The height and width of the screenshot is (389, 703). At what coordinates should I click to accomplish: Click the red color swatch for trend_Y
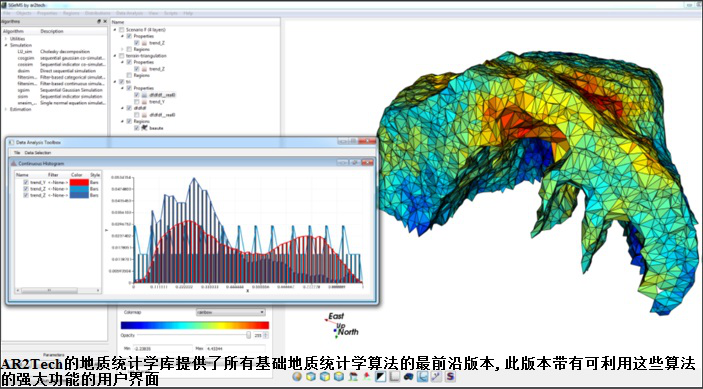(x=79, y=182)
